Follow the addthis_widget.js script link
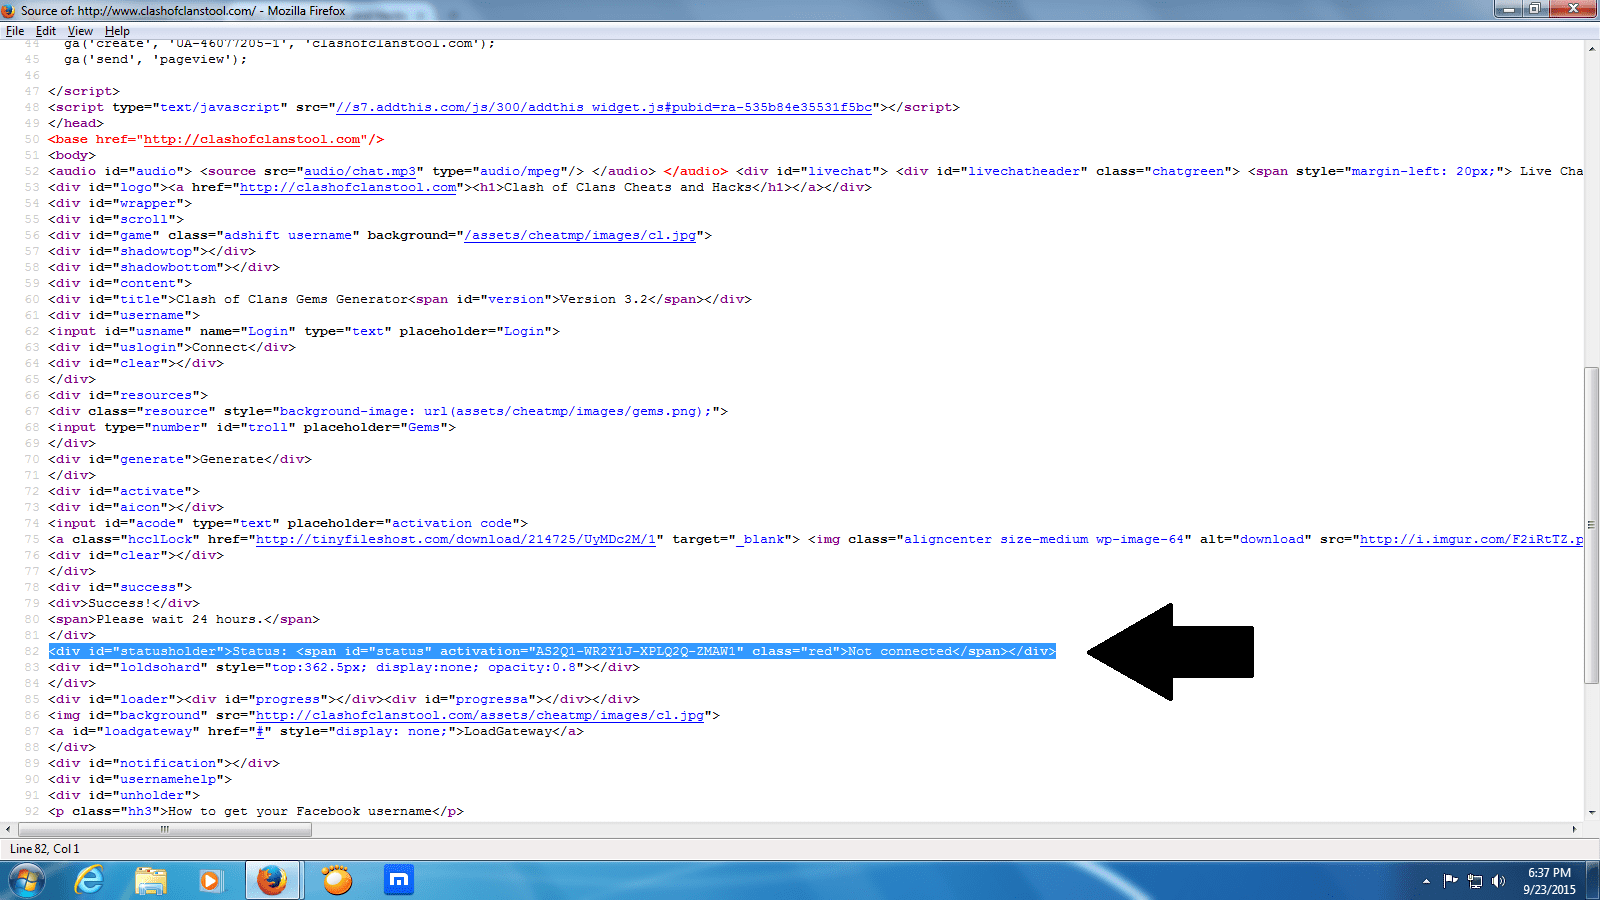 (x=604, y=107)
